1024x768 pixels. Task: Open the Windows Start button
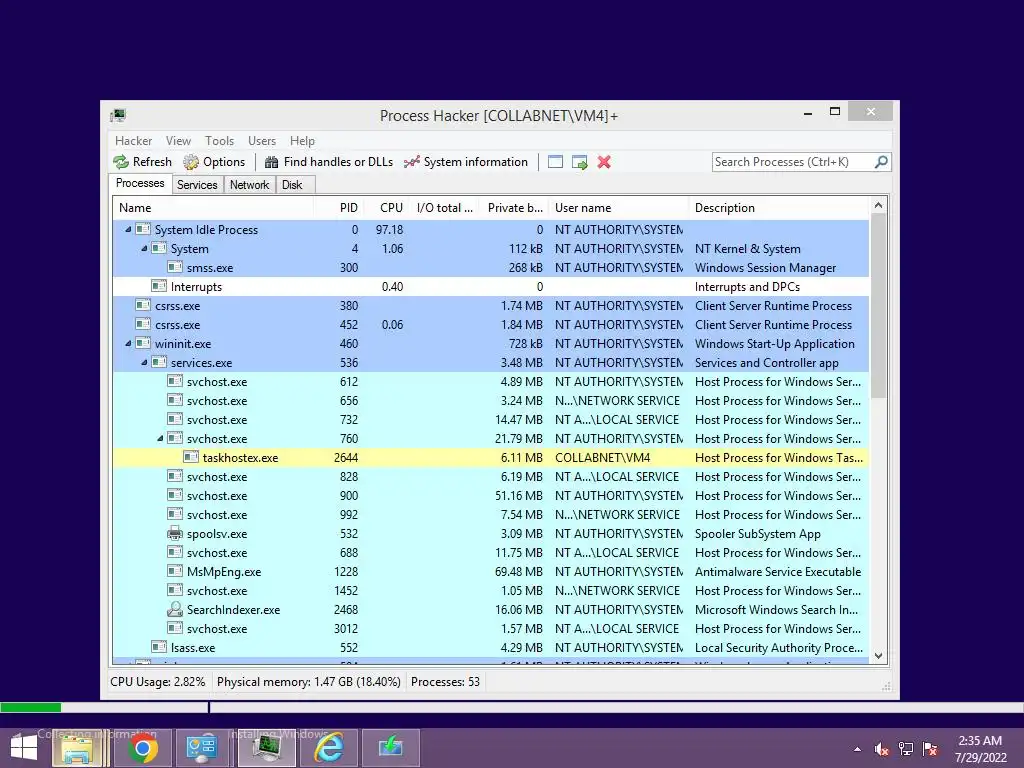tap(24, 748)
